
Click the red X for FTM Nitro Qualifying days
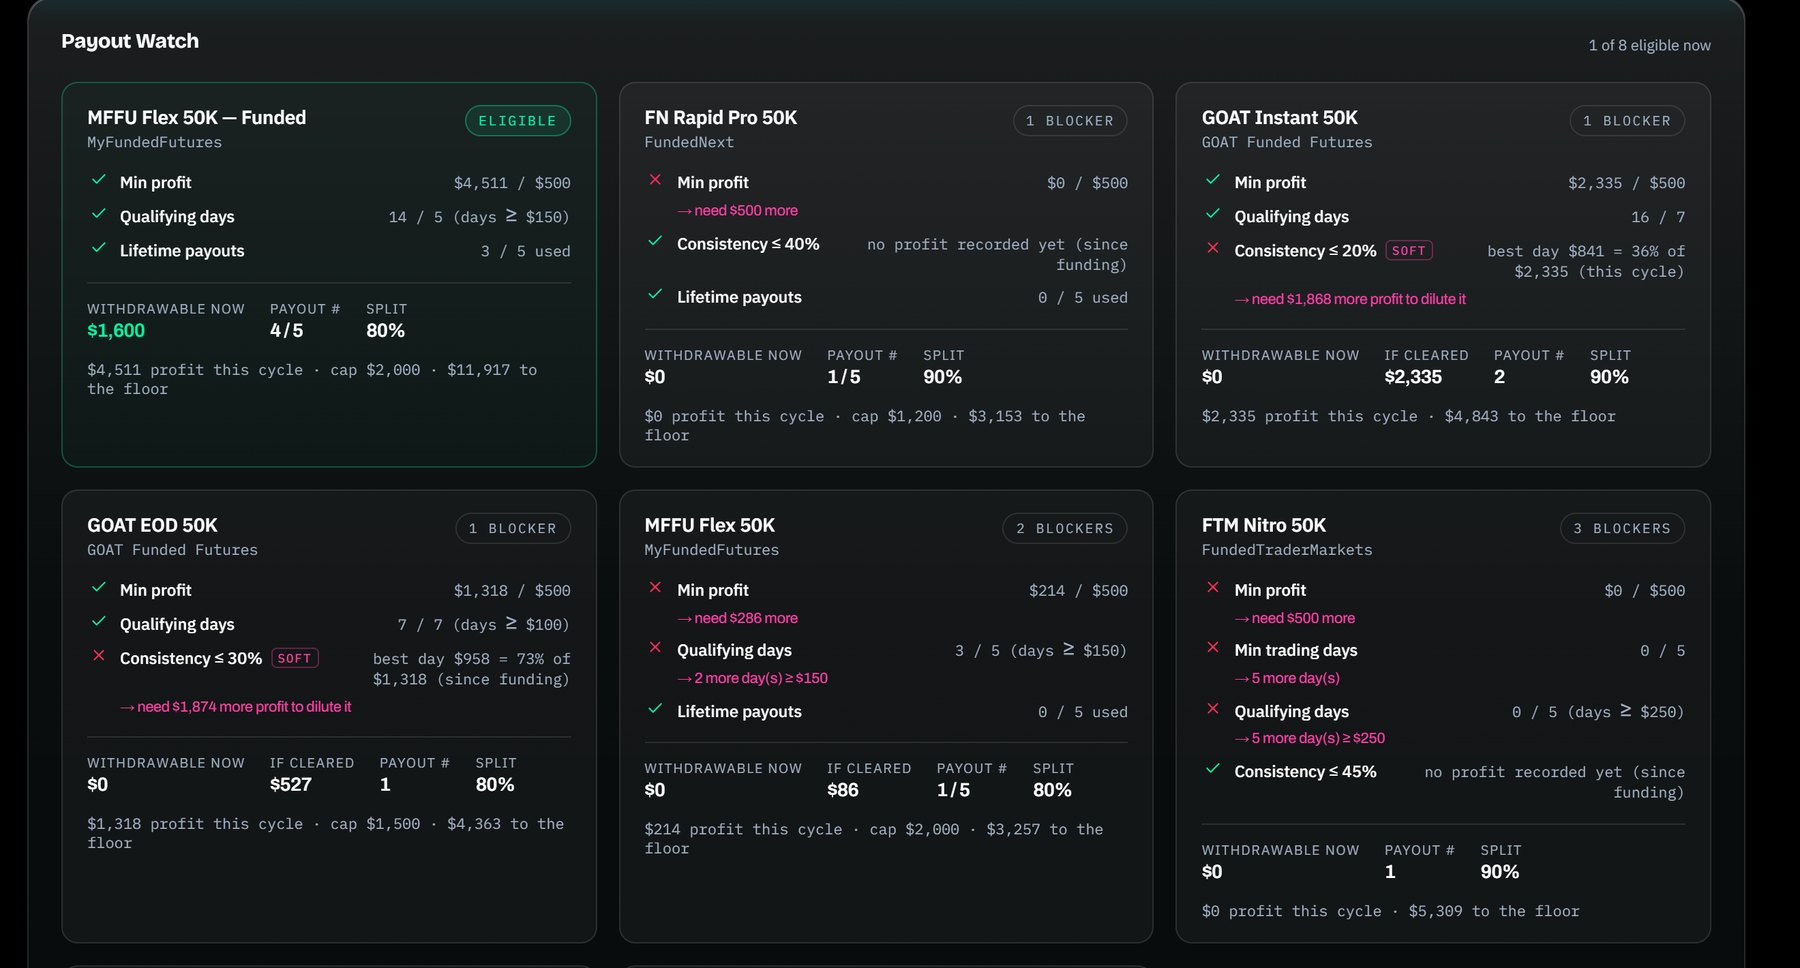1213,710
